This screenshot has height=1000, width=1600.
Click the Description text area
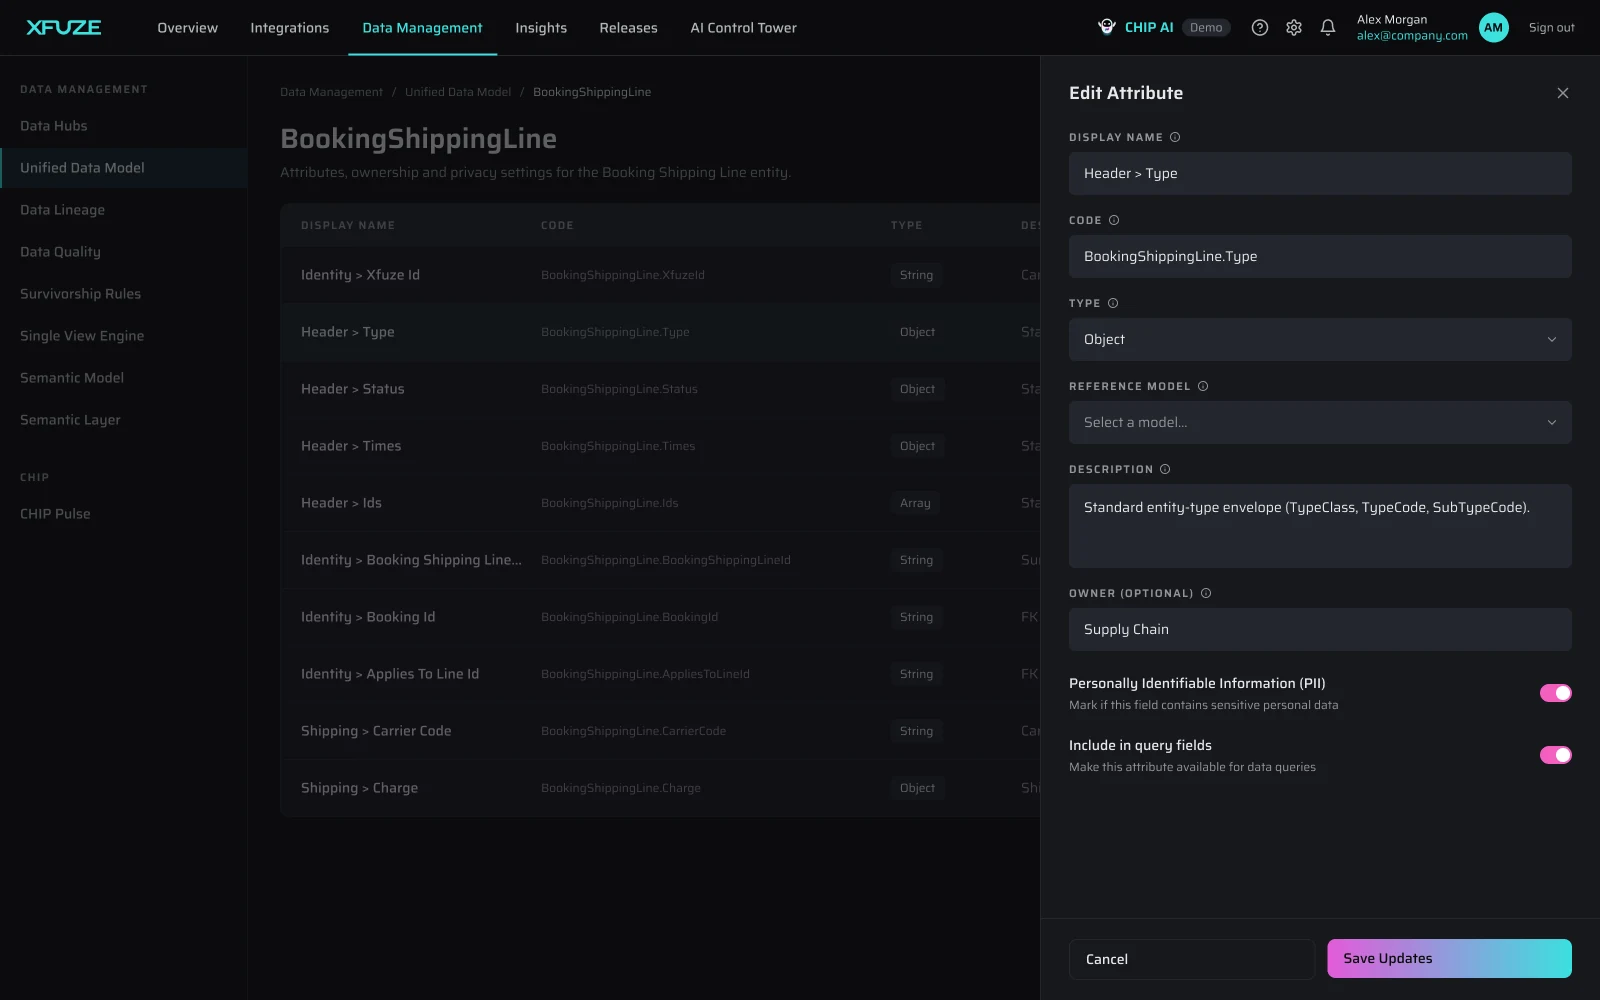point(1320,526)
